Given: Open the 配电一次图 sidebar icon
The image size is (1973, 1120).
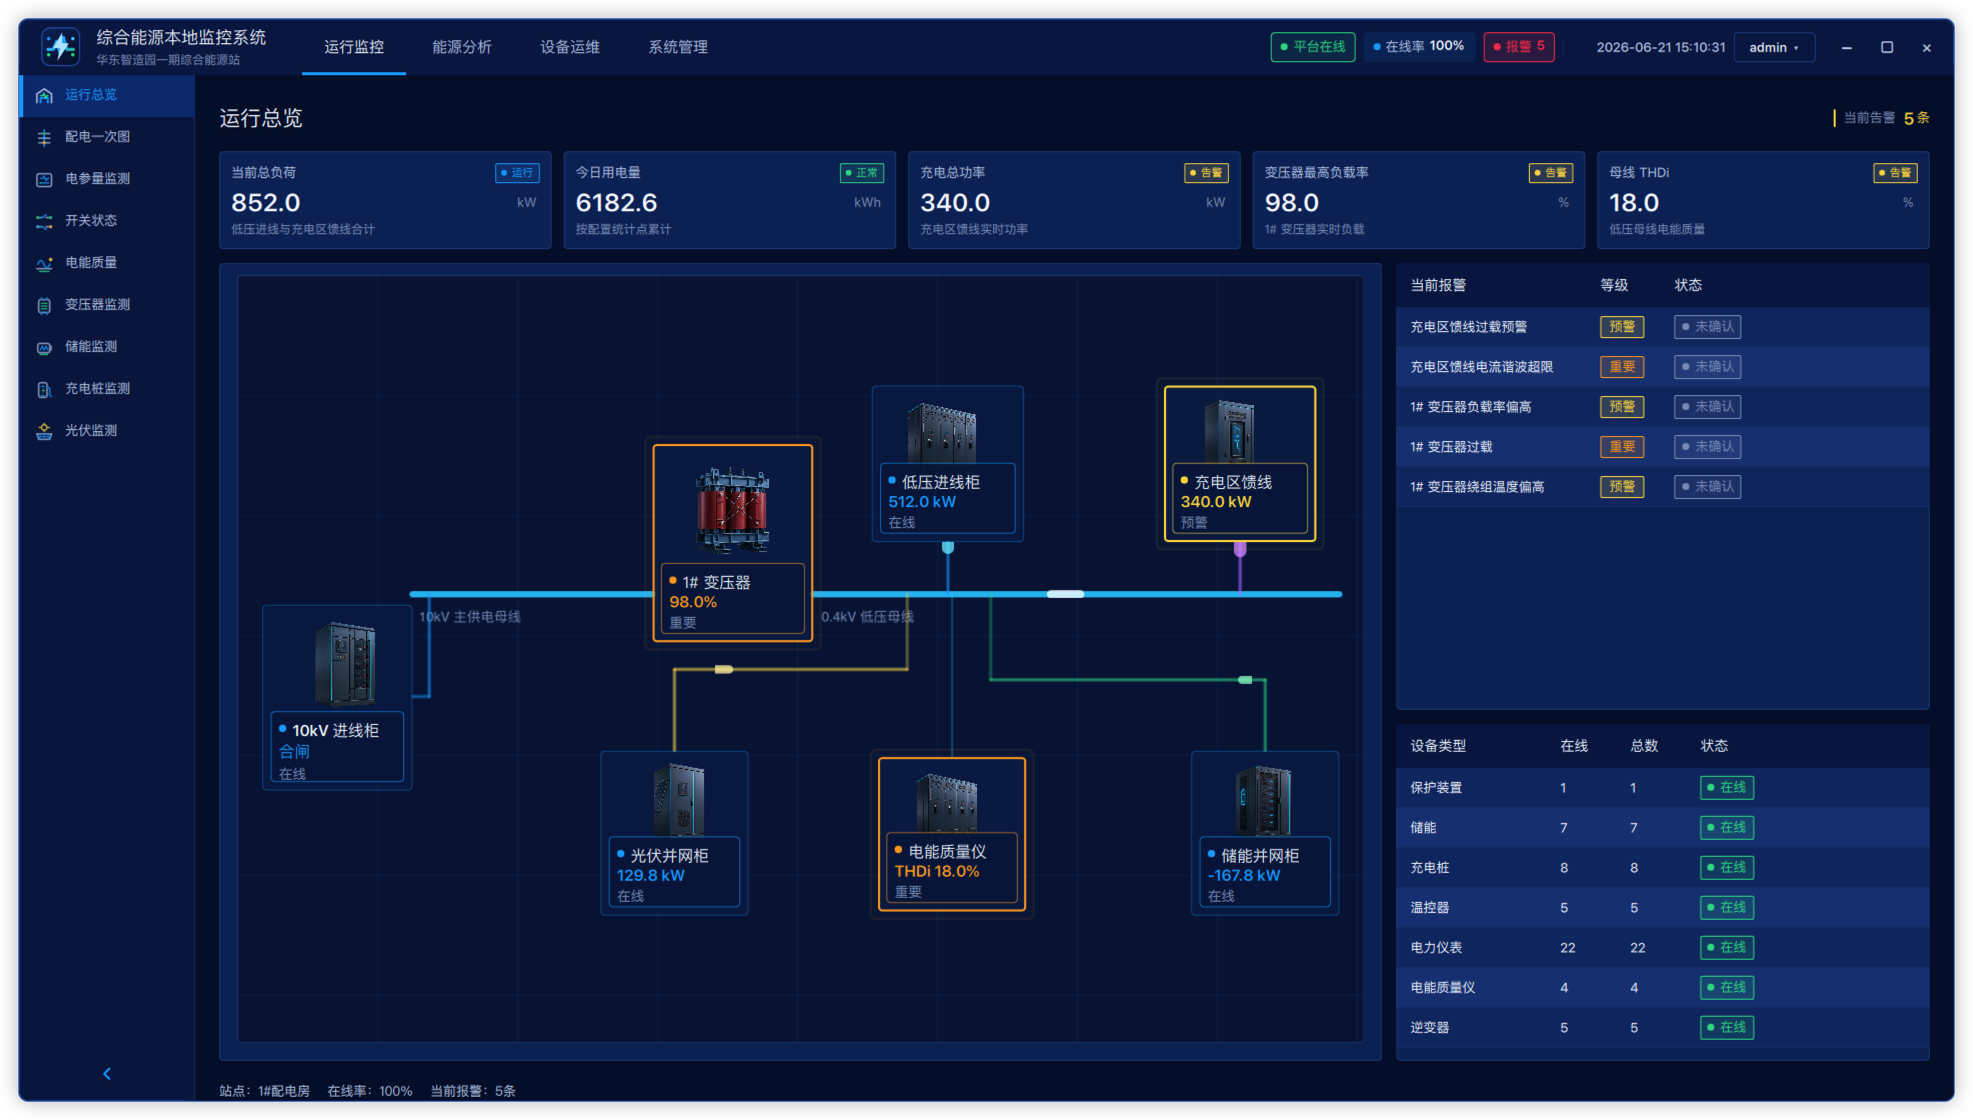Looking at the screenshot, I should pos(44,138).
